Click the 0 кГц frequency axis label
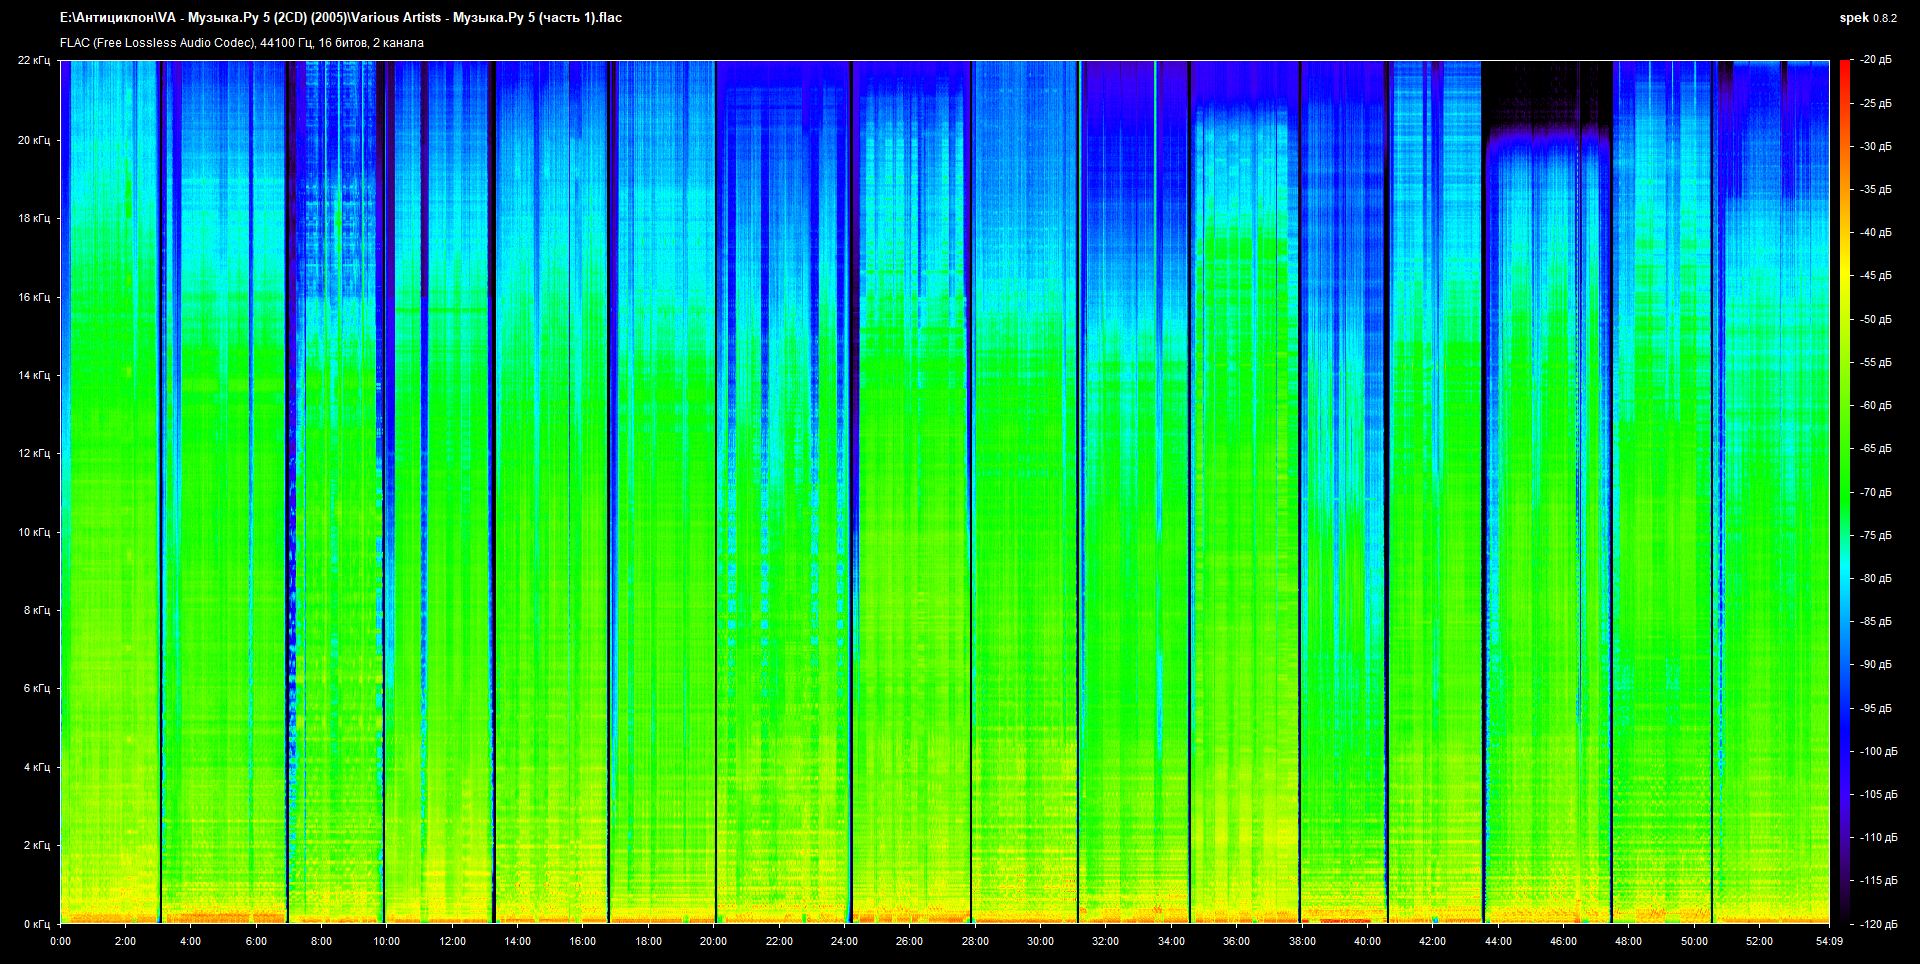This screenshot has height=964, width=1920. click(x=36, y=924)
